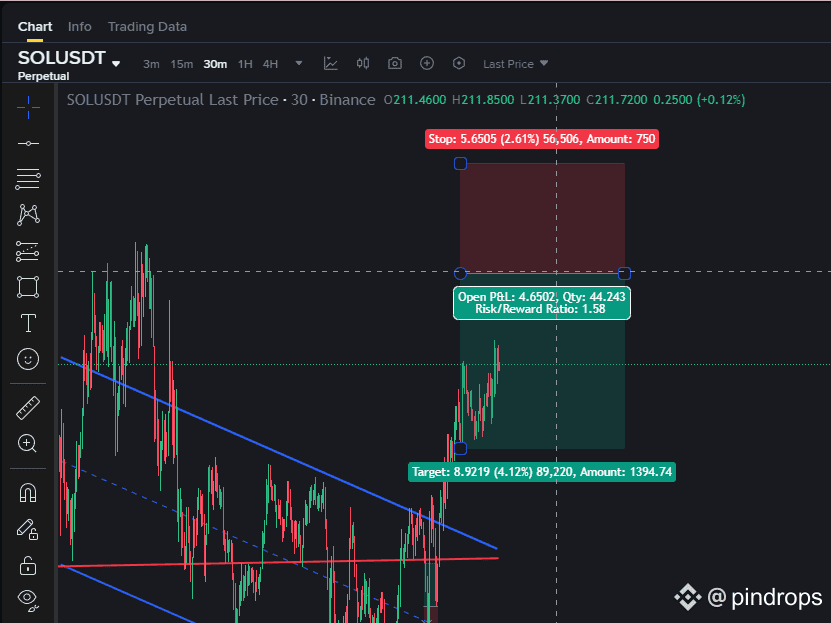Screen dimensions: 831x623
Task: Click the entry-level left circle handle
Action: tap(461, 273)
